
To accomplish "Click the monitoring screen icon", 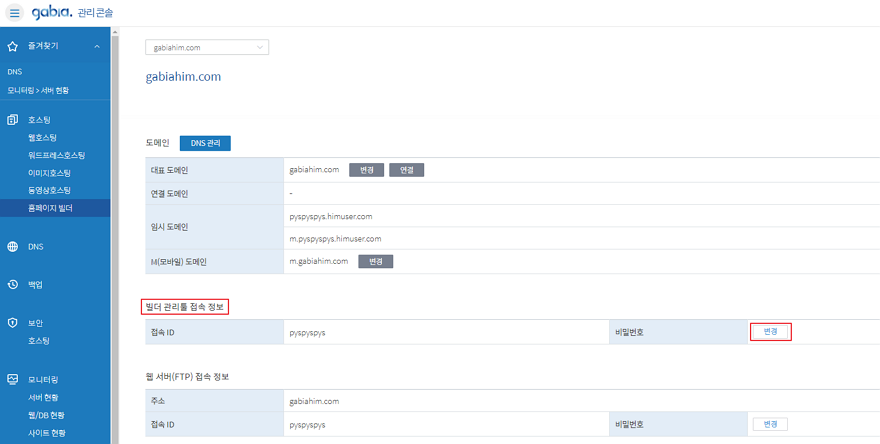I will pyautogui.click(x=13, y=379).
